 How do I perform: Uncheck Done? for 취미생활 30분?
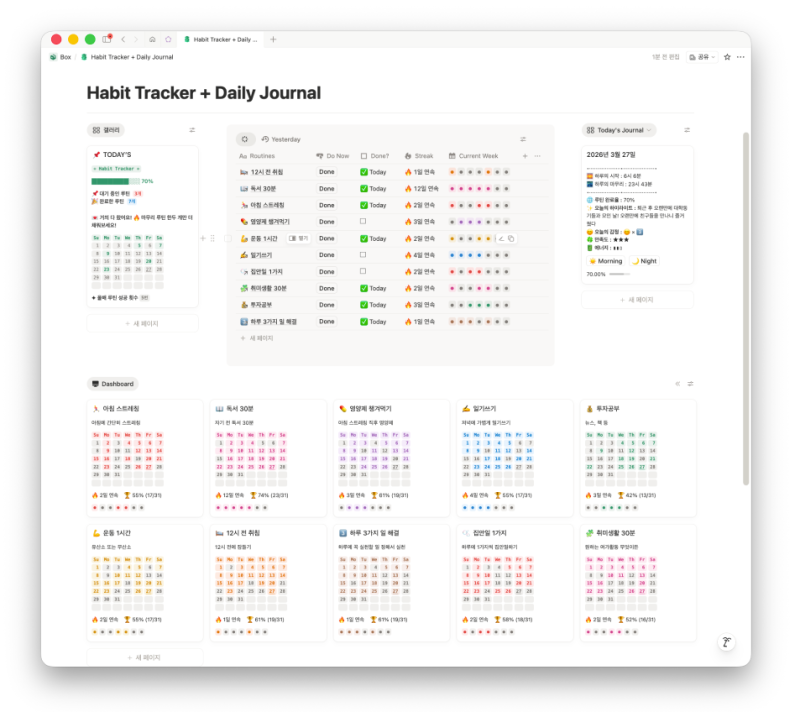(364, 288)
